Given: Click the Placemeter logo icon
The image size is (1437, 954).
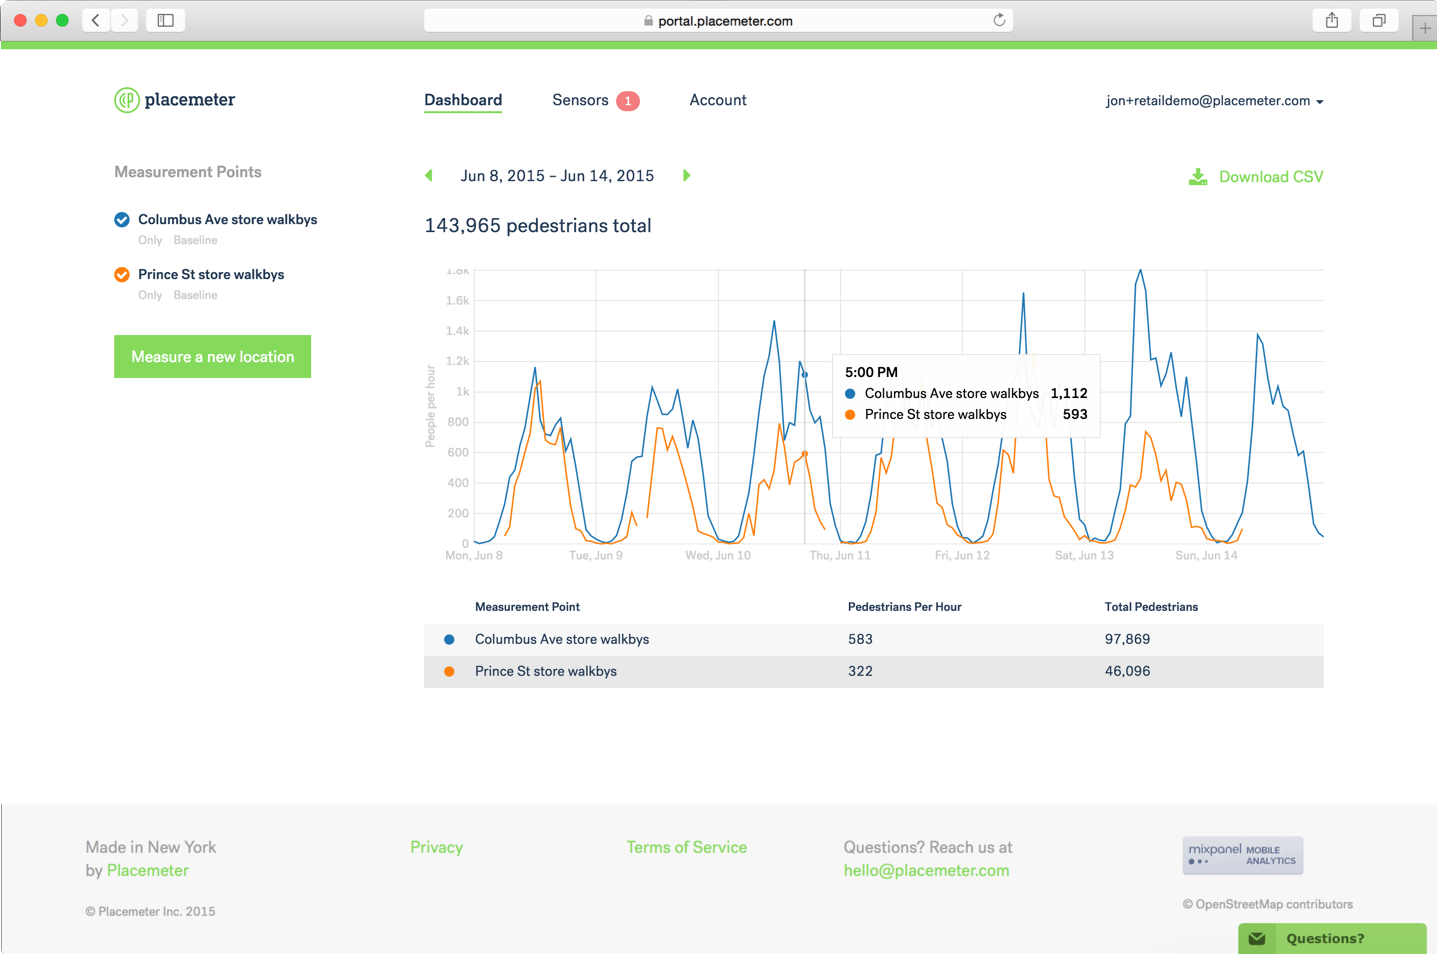Looking at the screenshot, I should pyautogui.click(x=126, y=100).
